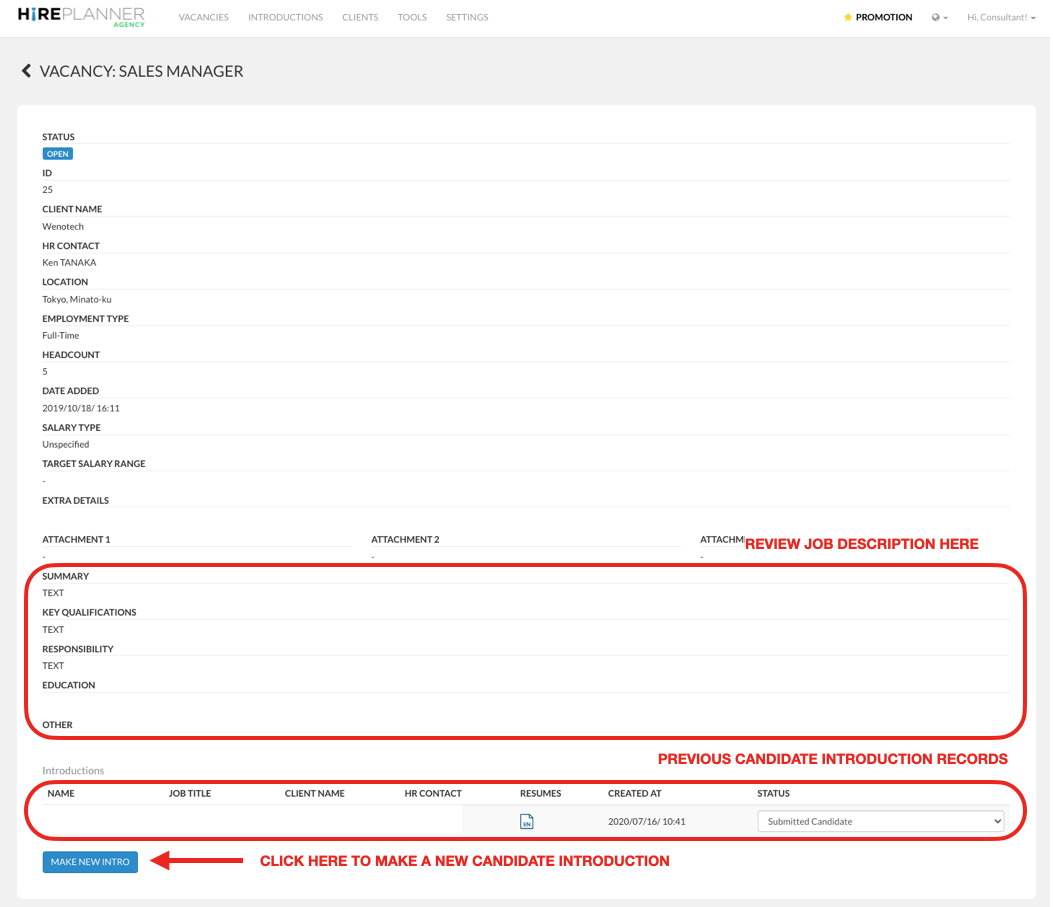Open the star-marked Promotion link

[x=878, y=17]
